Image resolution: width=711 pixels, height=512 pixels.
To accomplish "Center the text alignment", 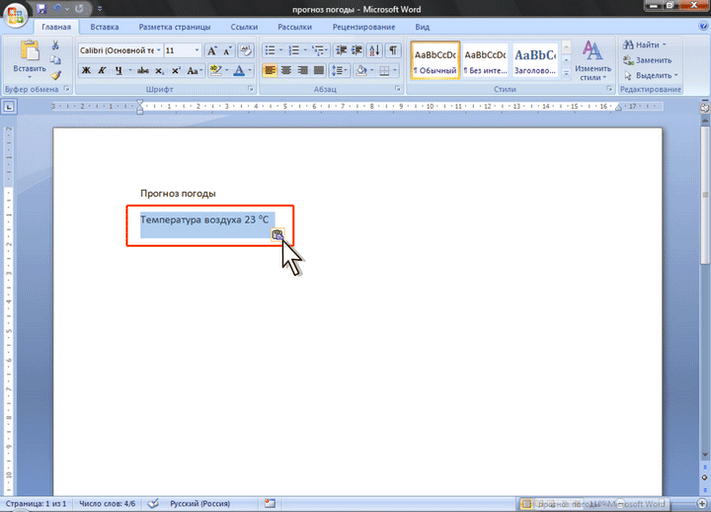I will (x=286, y=71).
